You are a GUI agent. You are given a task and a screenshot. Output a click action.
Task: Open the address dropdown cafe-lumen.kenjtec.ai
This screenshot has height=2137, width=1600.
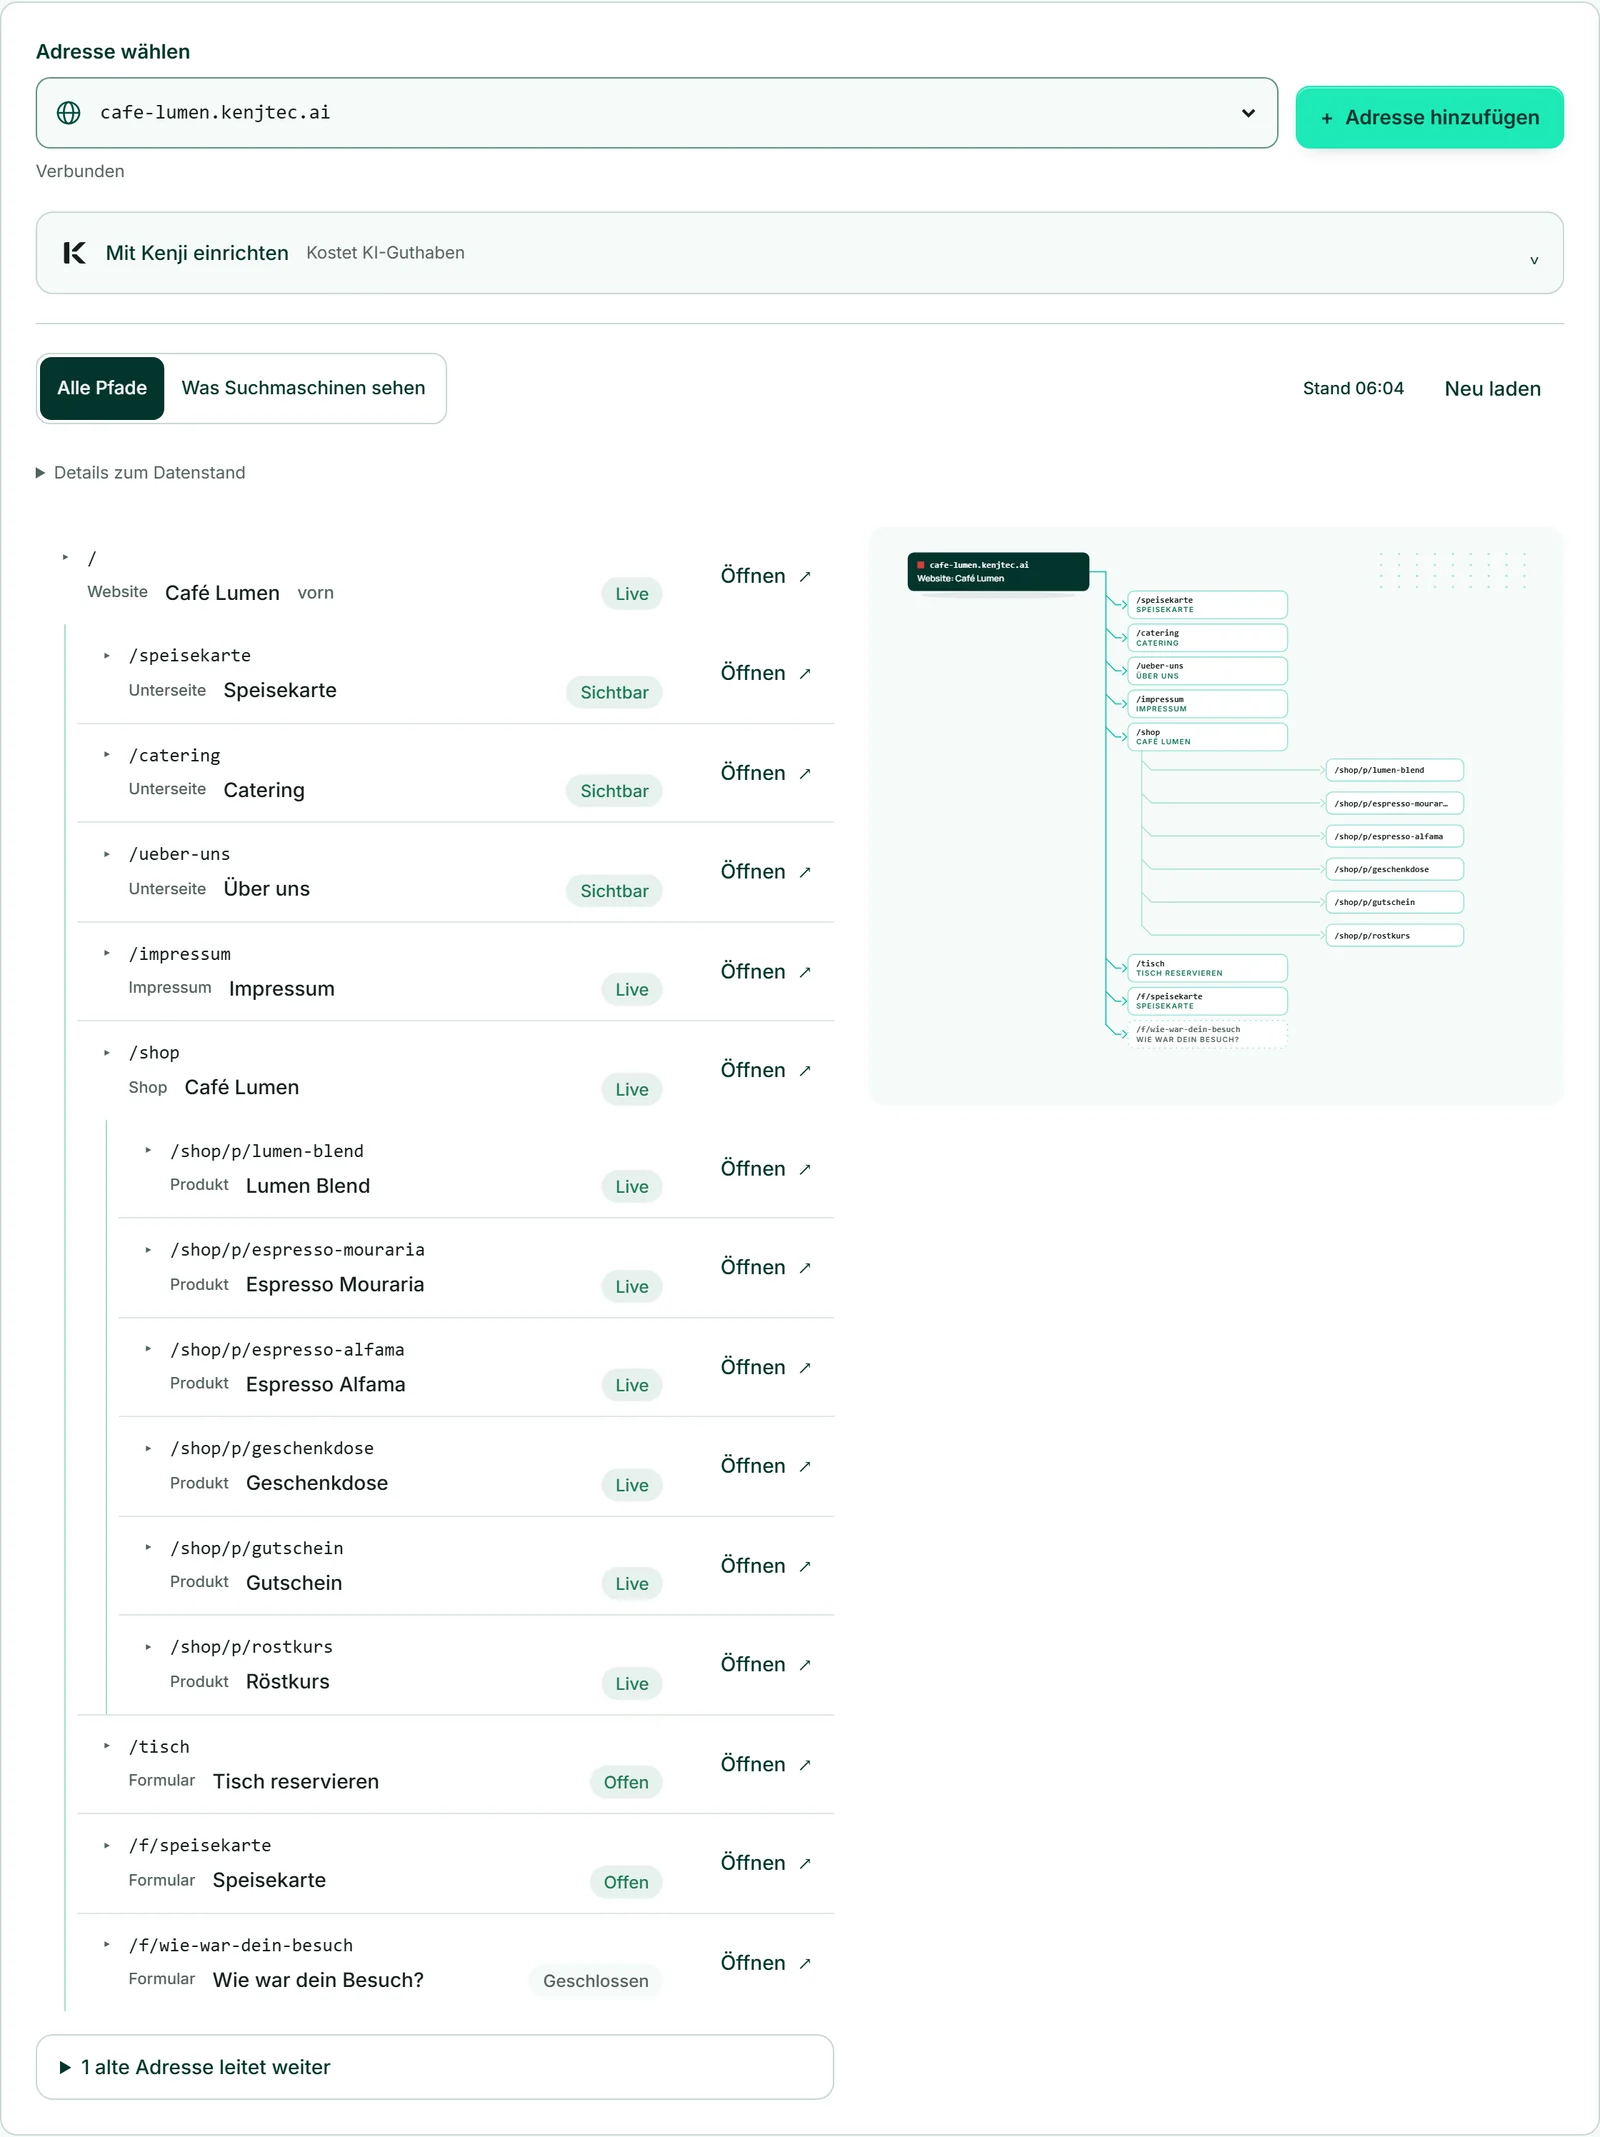click(x=657, y=113)
